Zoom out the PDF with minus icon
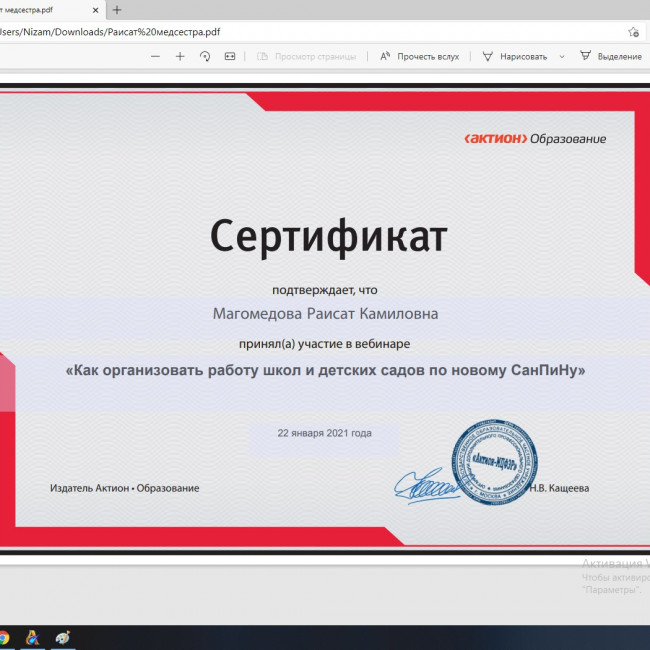 (x=155, y=56)
